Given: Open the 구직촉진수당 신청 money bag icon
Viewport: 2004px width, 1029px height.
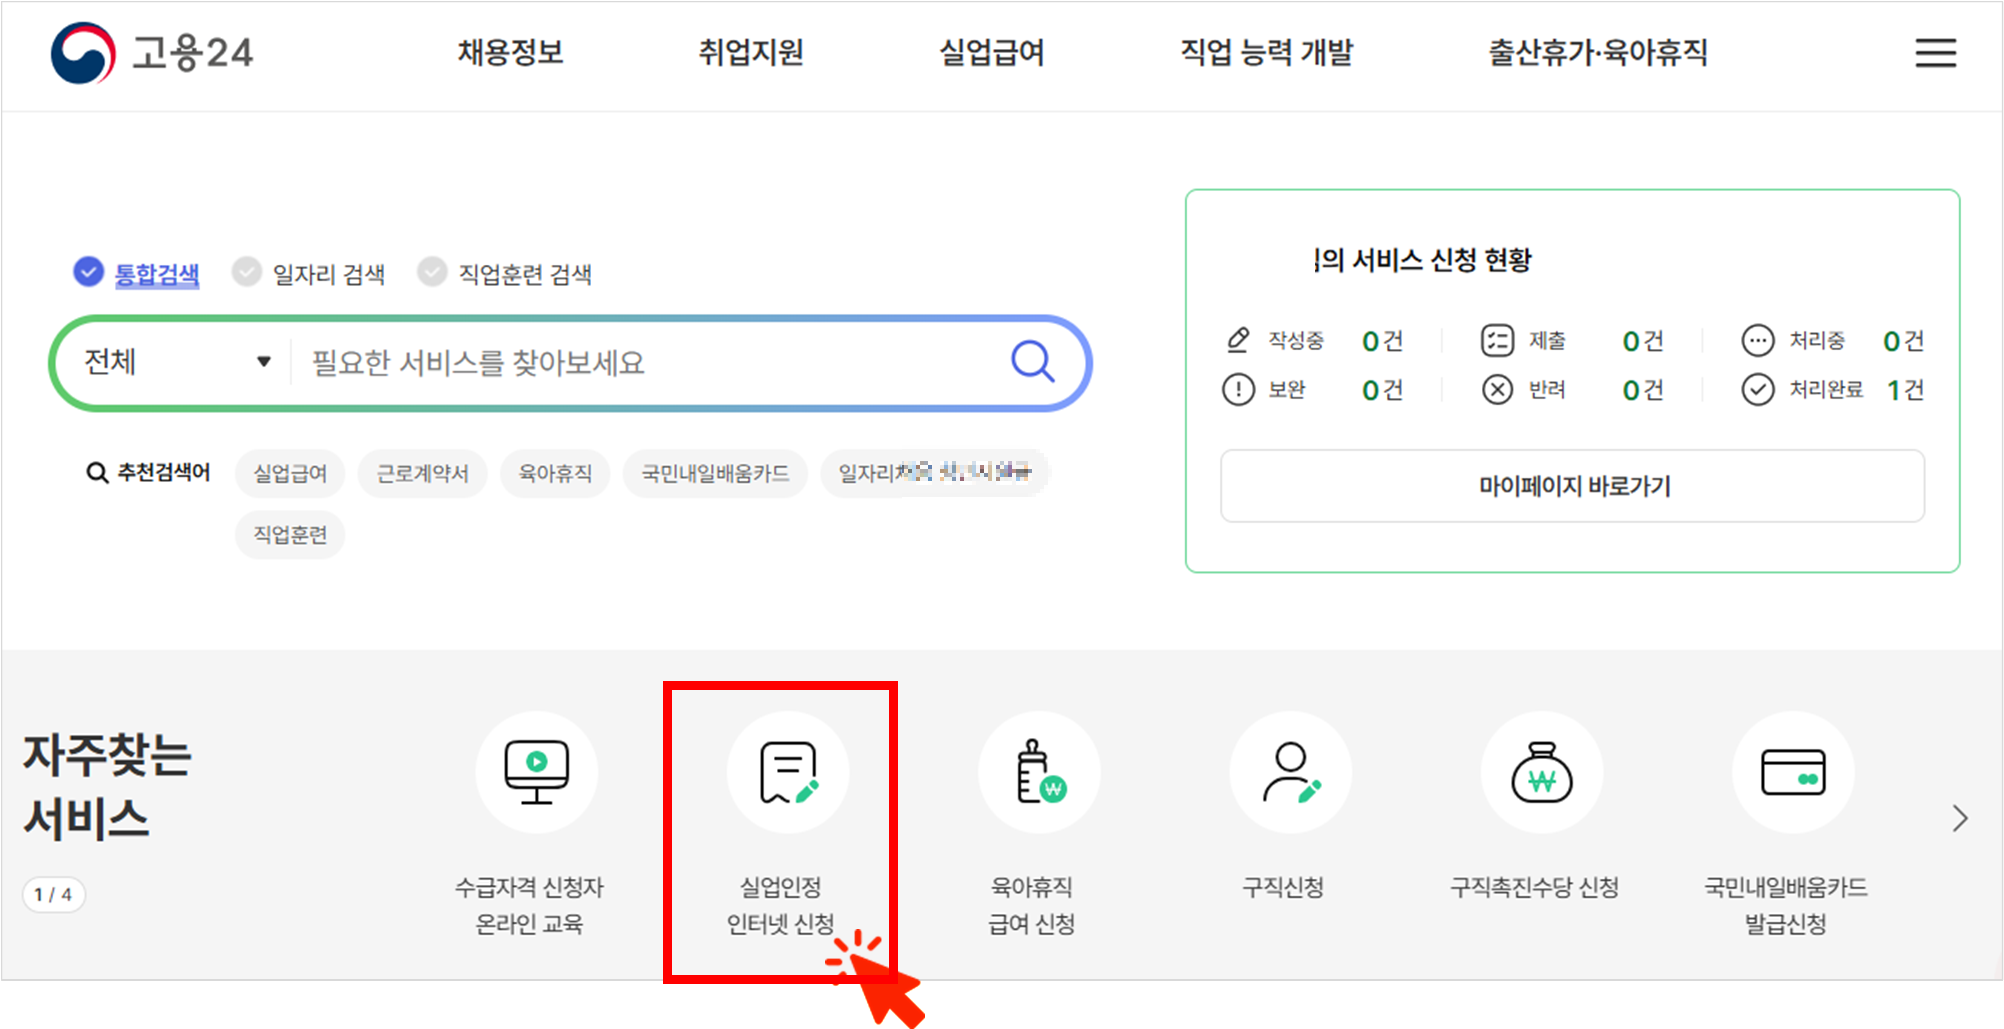Looking at the screenshot, I should (x=1541, y=772).
